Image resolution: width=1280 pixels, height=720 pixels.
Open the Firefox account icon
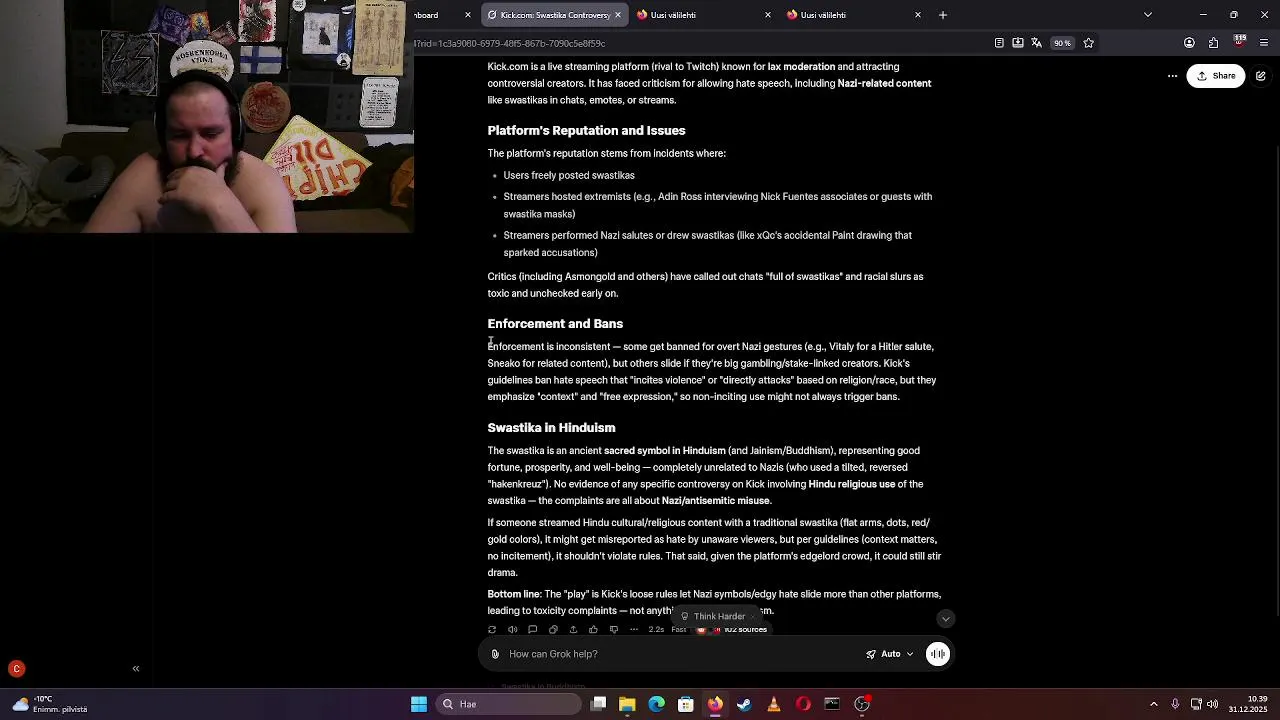click(1189, 43)
